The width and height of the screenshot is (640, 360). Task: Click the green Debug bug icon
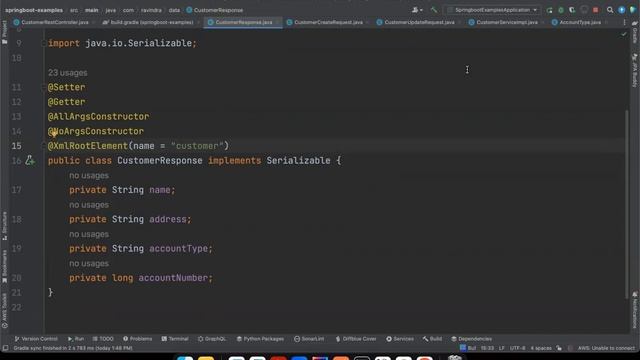point(561,10)
